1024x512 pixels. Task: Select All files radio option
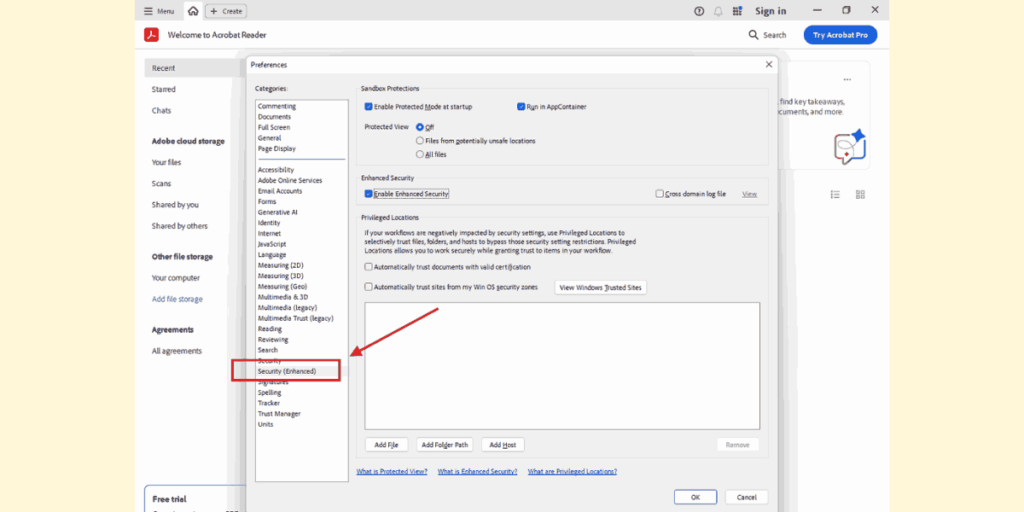click(420, 154)
